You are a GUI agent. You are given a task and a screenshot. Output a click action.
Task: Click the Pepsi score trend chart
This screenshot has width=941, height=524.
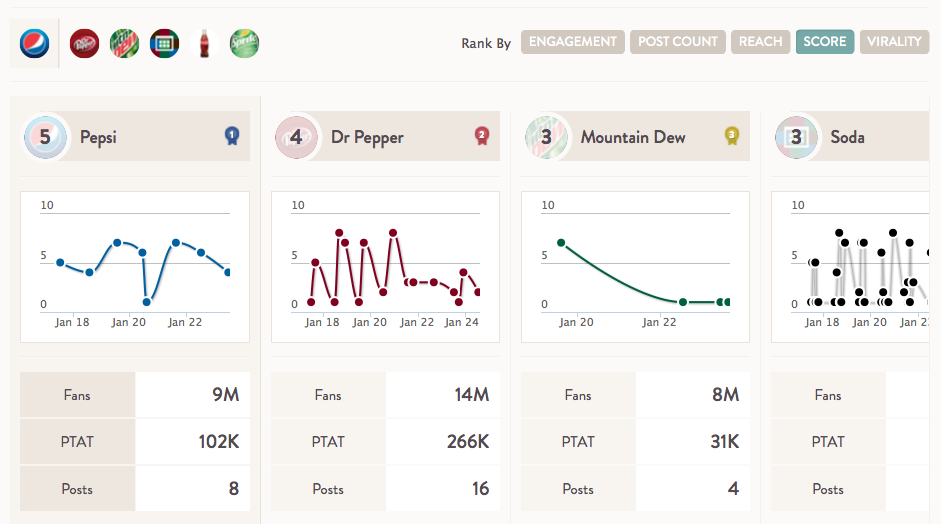coord(135,267)
